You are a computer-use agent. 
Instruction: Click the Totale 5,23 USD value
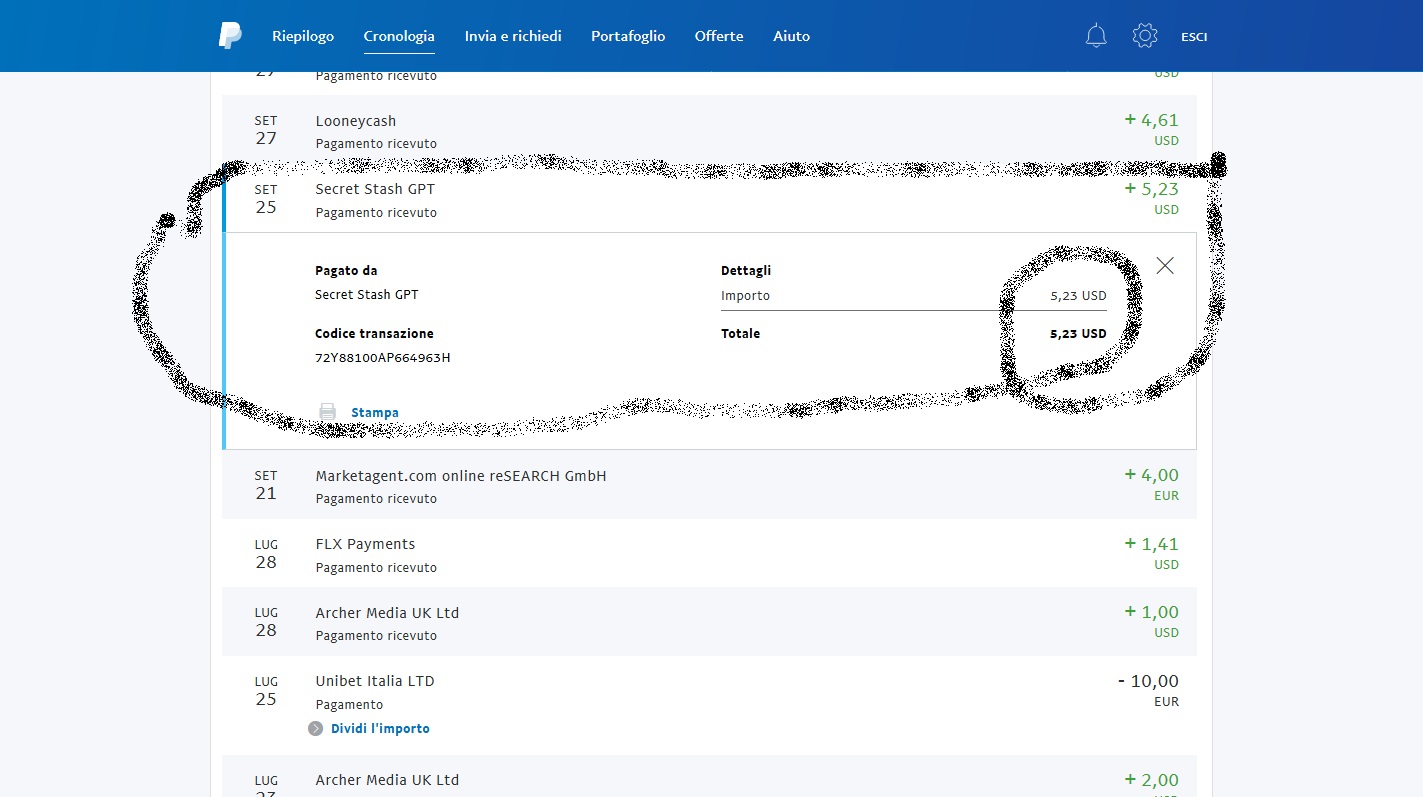tap(1078, 333)
